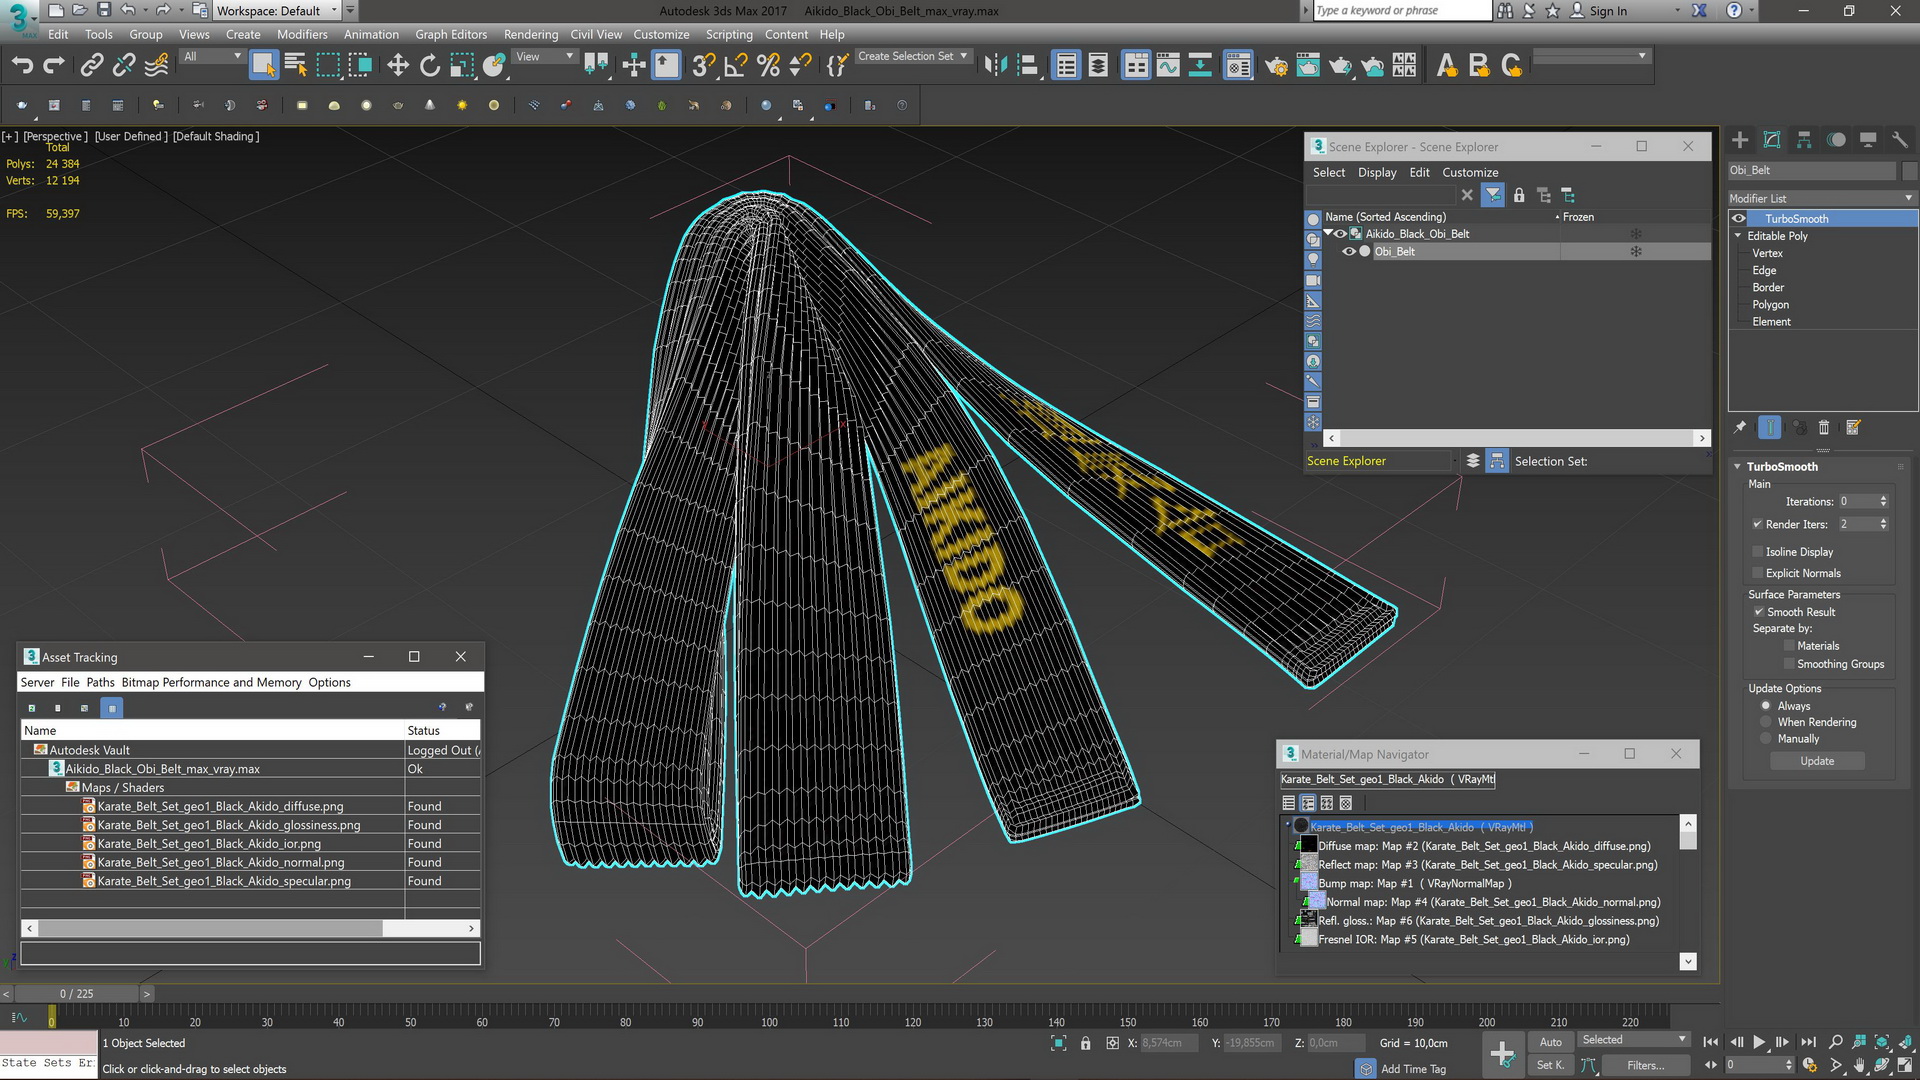
Task: Activate the Select and Move tool
Action: [x=398, y=66]
